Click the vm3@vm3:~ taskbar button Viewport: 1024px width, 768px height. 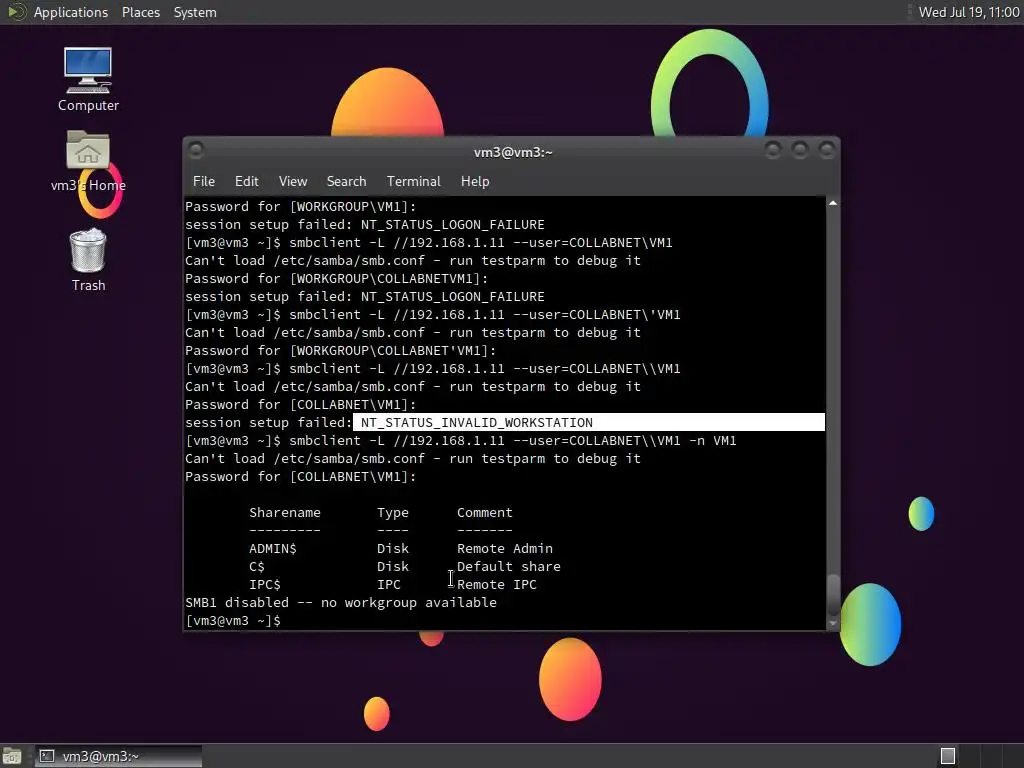click(x=118, y=756)
